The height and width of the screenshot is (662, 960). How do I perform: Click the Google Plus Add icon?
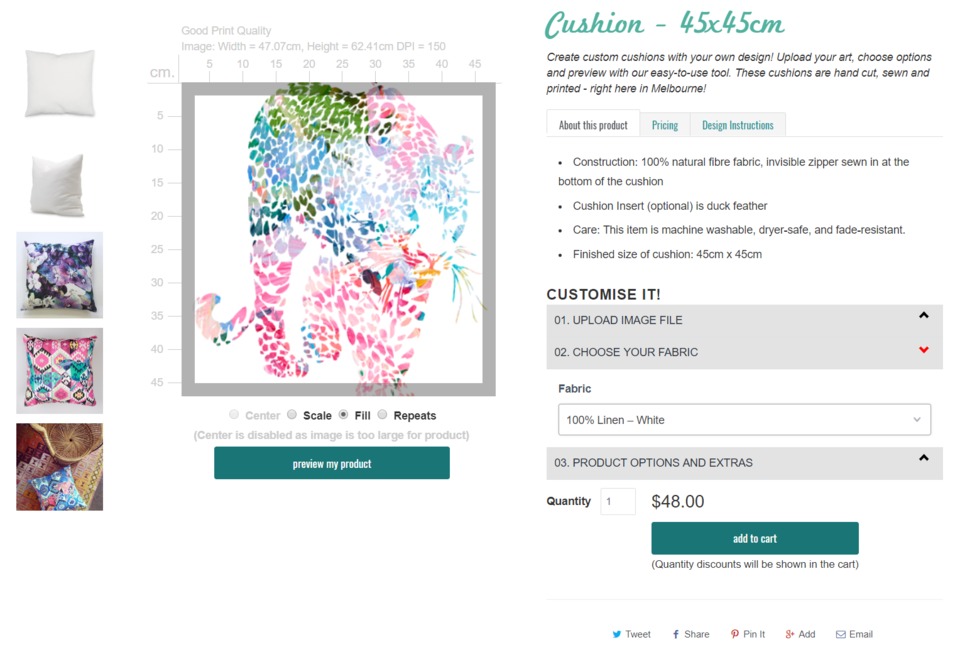790,634
